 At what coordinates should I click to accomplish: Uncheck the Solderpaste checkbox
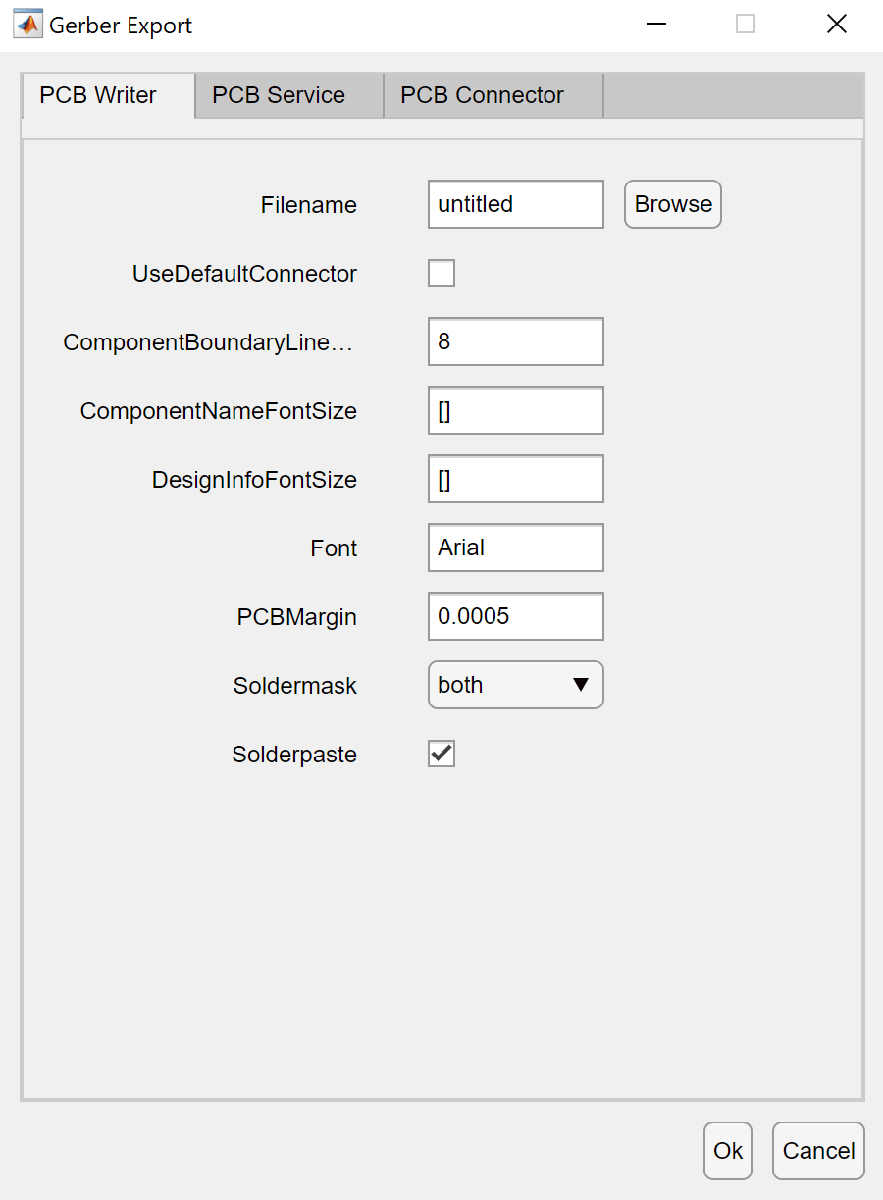click(441, 754)
